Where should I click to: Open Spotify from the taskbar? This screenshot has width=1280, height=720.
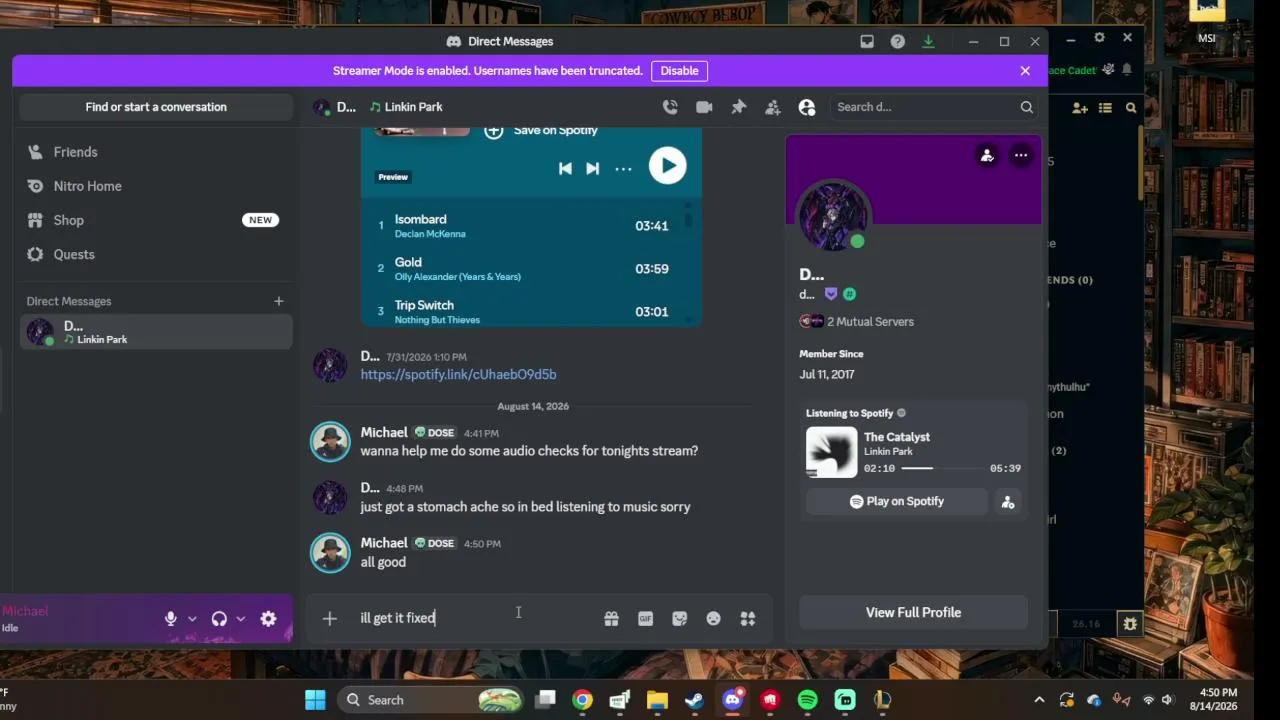point(808,700)
